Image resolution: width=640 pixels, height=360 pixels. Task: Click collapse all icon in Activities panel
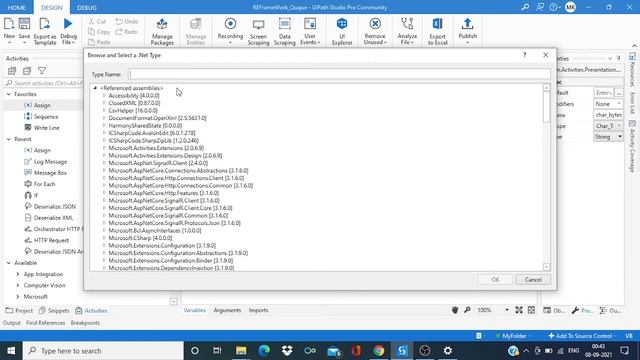pos(27,71)
